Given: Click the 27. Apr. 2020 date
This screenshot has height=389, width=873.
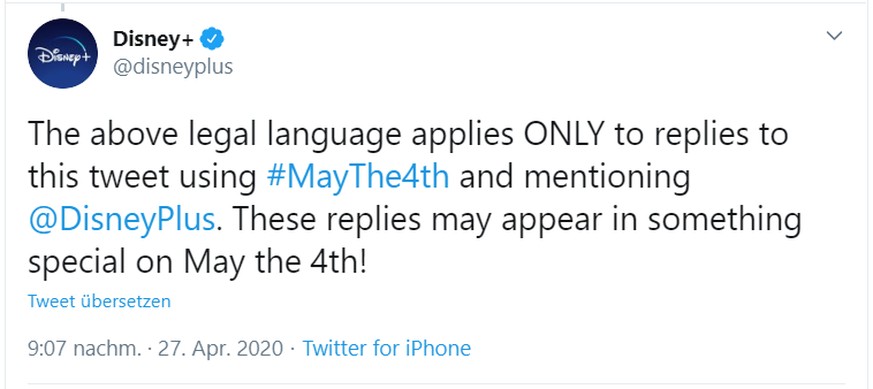Looking at the screenshot, I should (221, 348).
